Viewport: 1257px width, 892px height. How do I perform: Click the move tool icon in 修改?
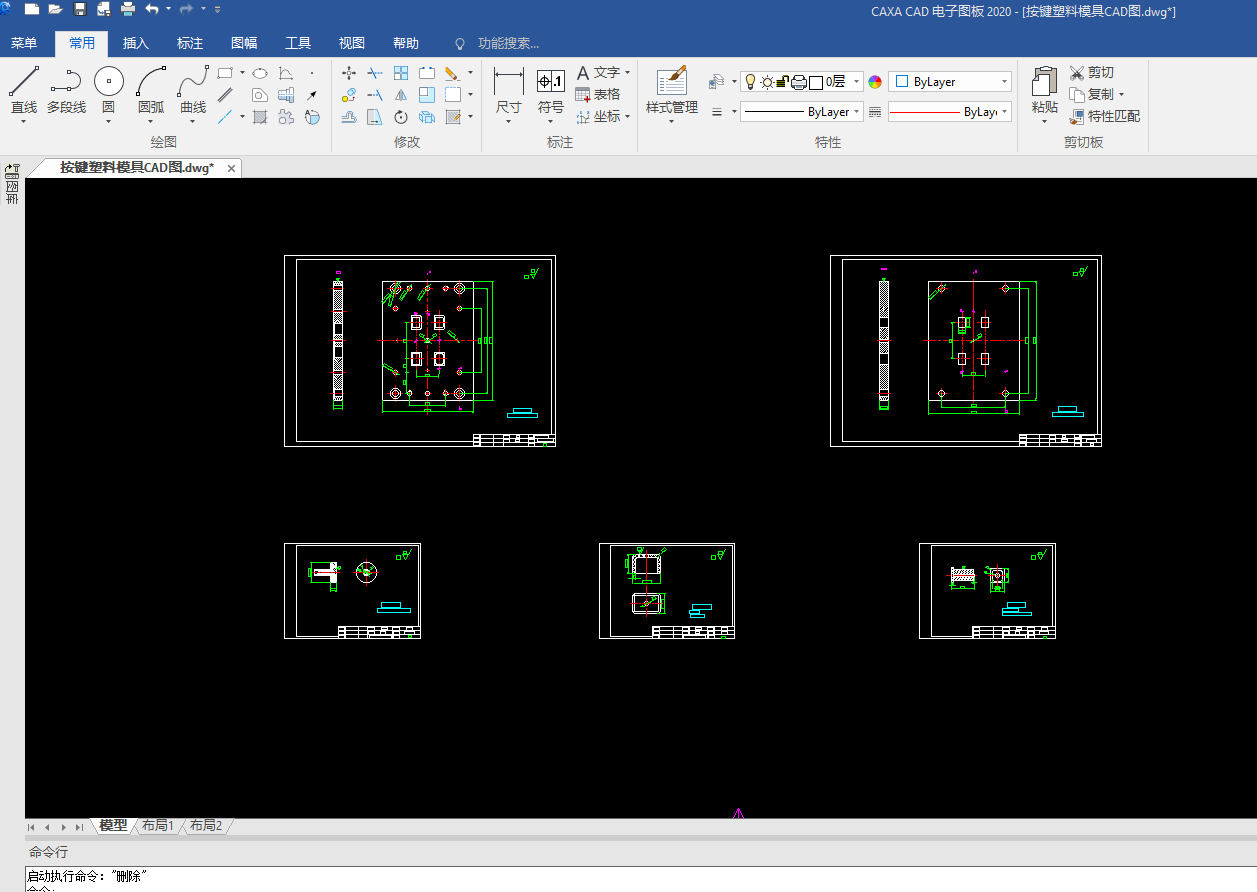(349, 73)
